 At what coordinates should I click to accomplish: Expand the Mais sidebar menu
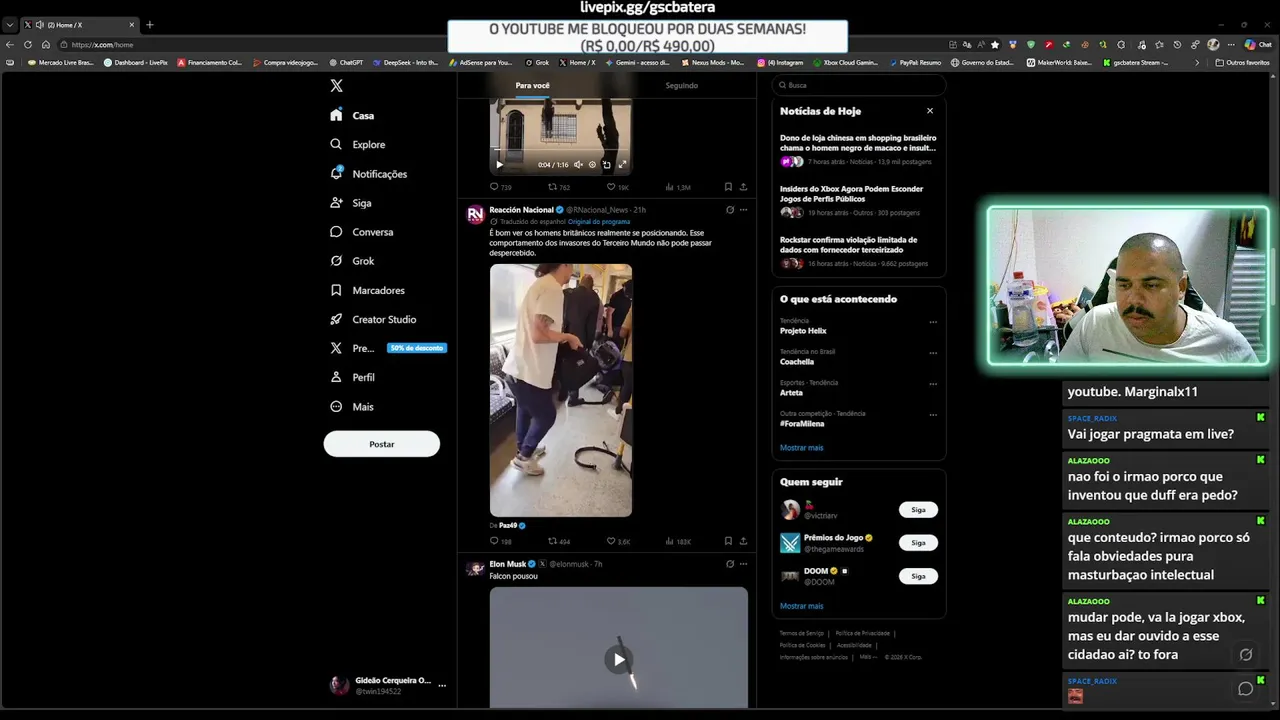[352, 407]
